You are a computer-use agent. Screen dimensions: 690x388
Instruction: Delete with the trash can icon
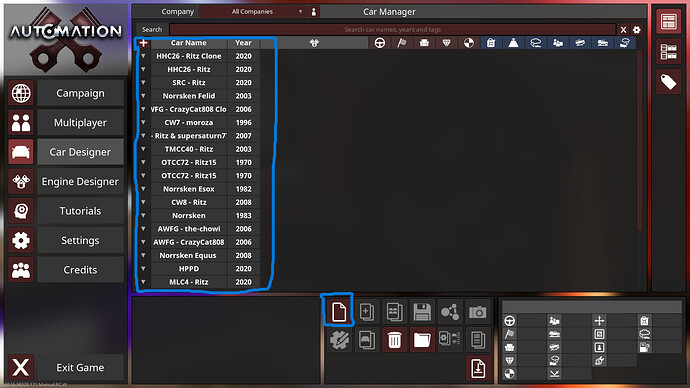click(394, 340)
